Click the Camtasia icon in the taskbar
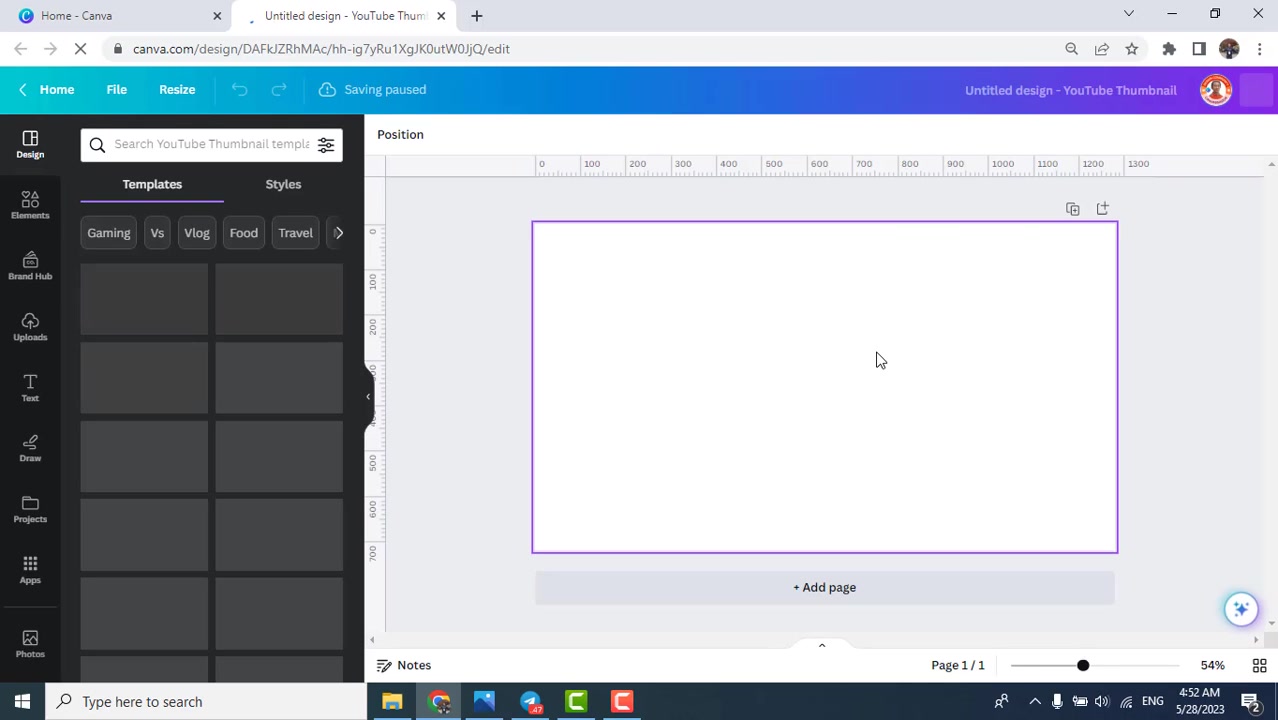The image size is (1278, 720). click(575, 701)
